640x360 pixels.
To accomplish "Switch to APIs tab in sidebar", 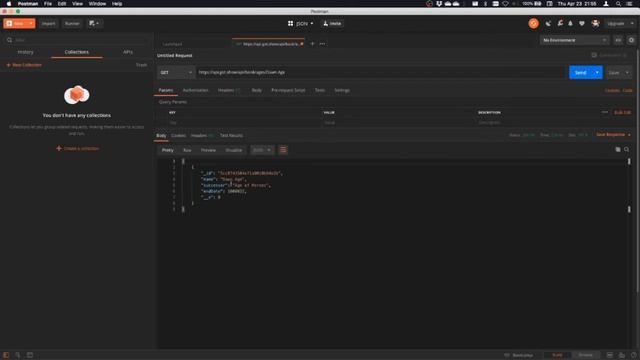I will [x=128, y=52].
